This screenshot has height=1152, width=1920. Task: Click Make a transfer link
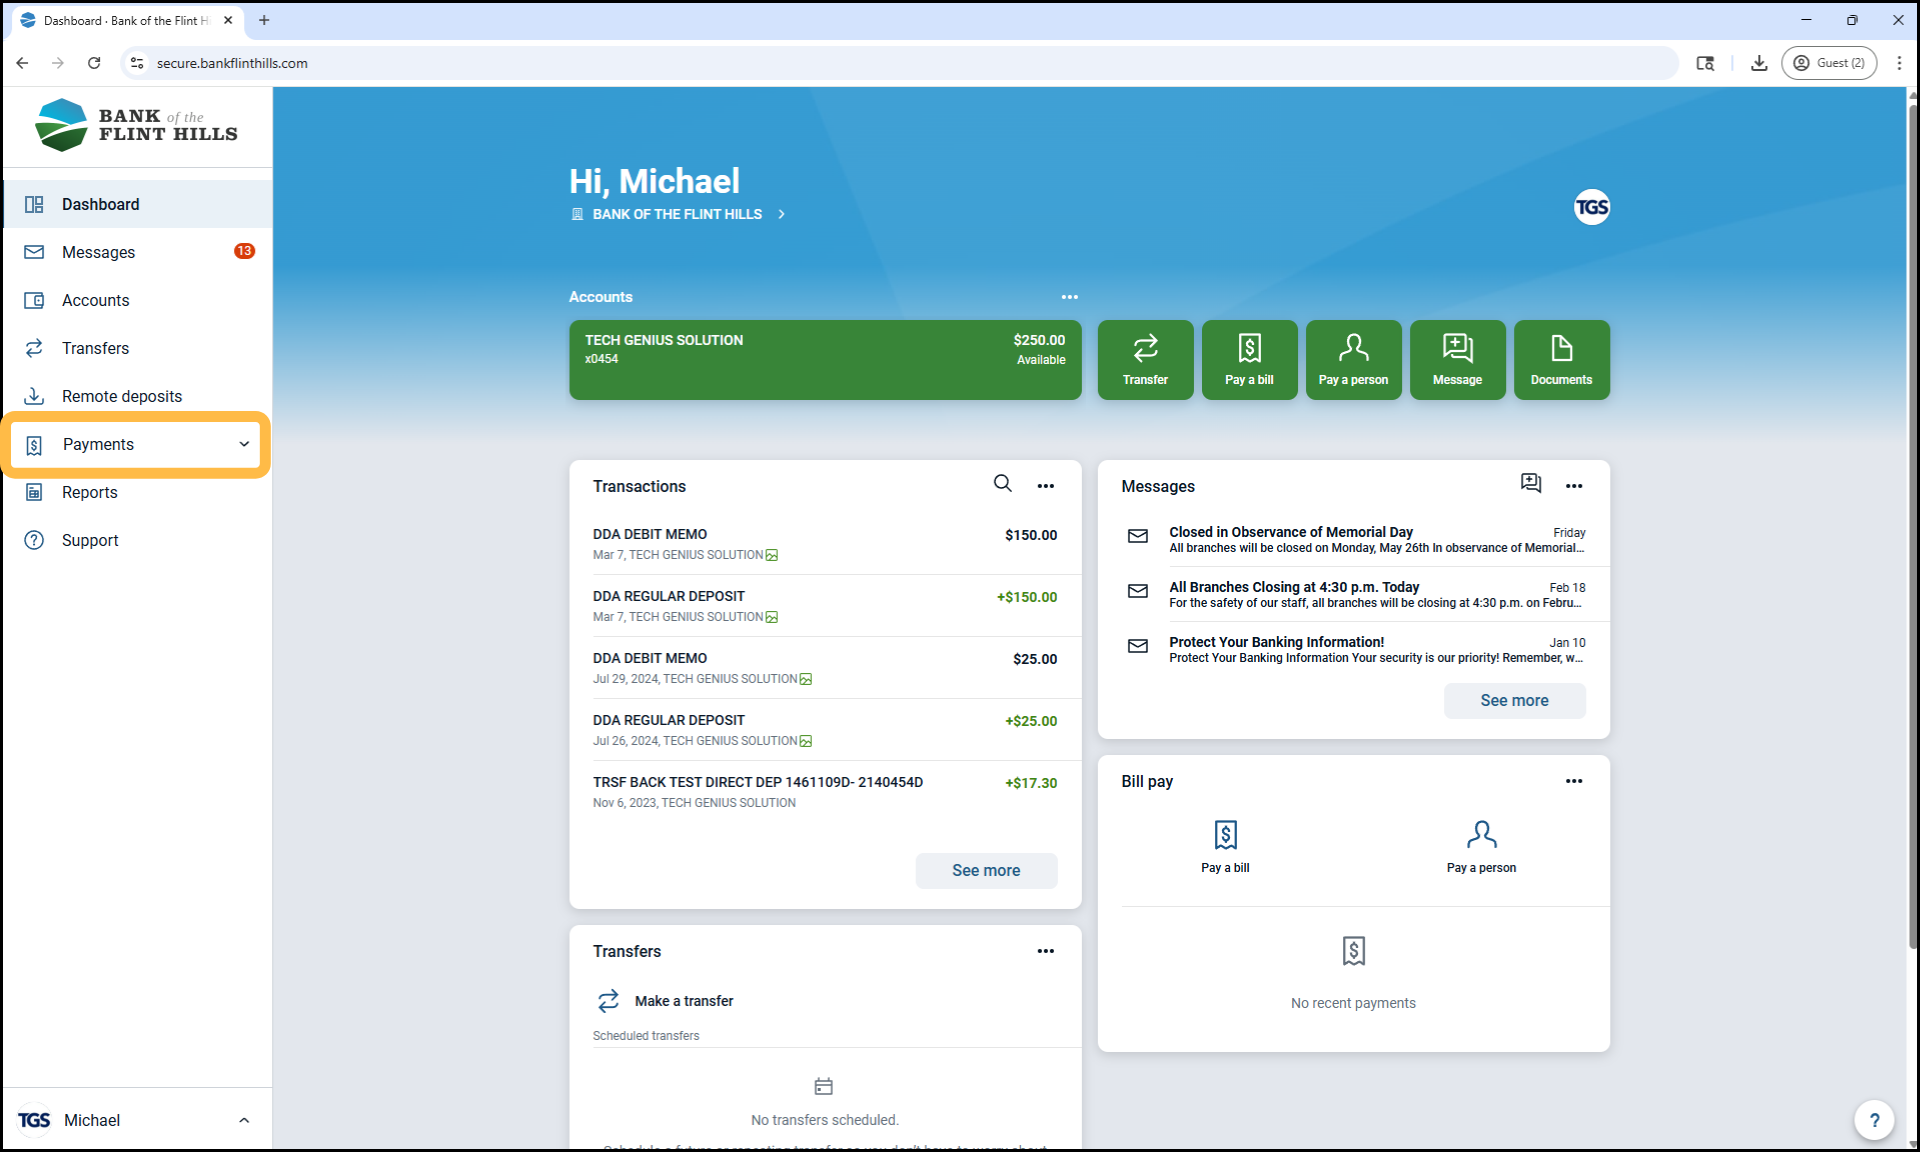pyautogui.click(x=683, y=1001)
